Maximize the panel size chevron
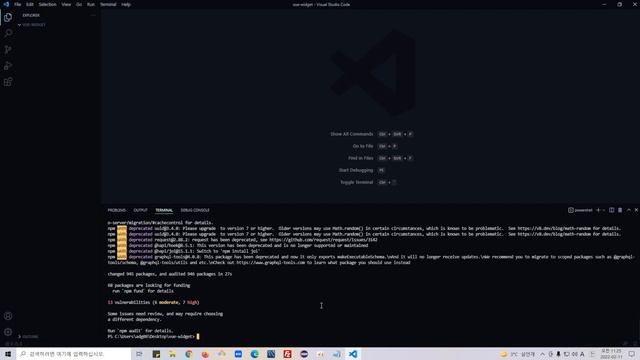640x360 pixels. point(629,210)
